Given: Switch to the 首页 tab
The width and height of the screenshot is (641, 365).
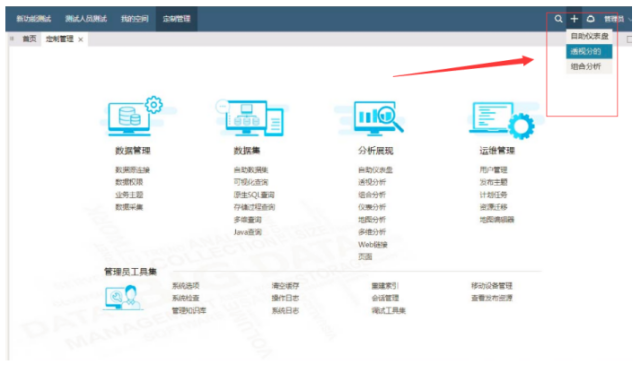Looking at the screenshot, I should point(29,39).
